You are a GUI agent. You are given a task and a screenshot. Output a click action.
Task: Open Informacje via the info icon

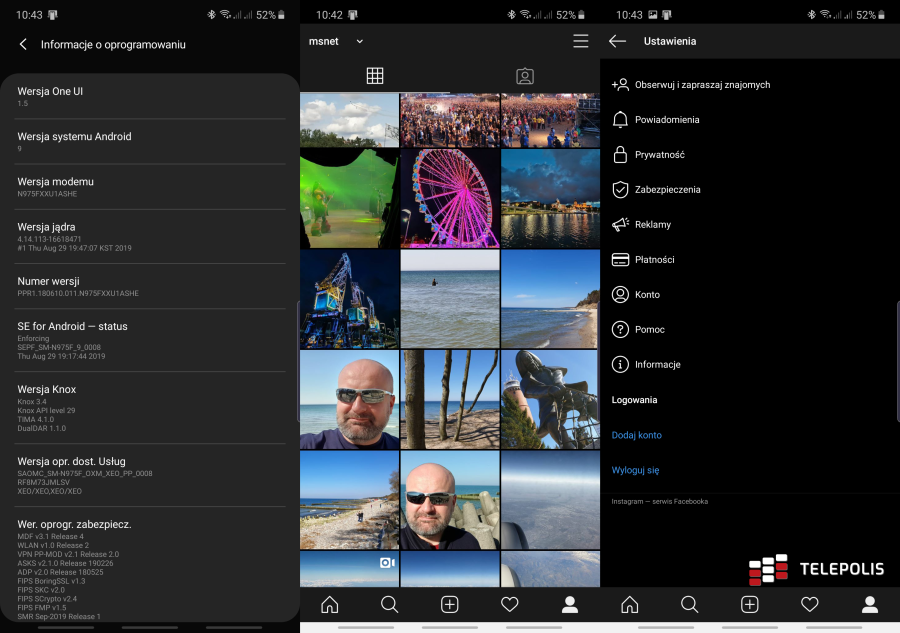click(623, 364)
